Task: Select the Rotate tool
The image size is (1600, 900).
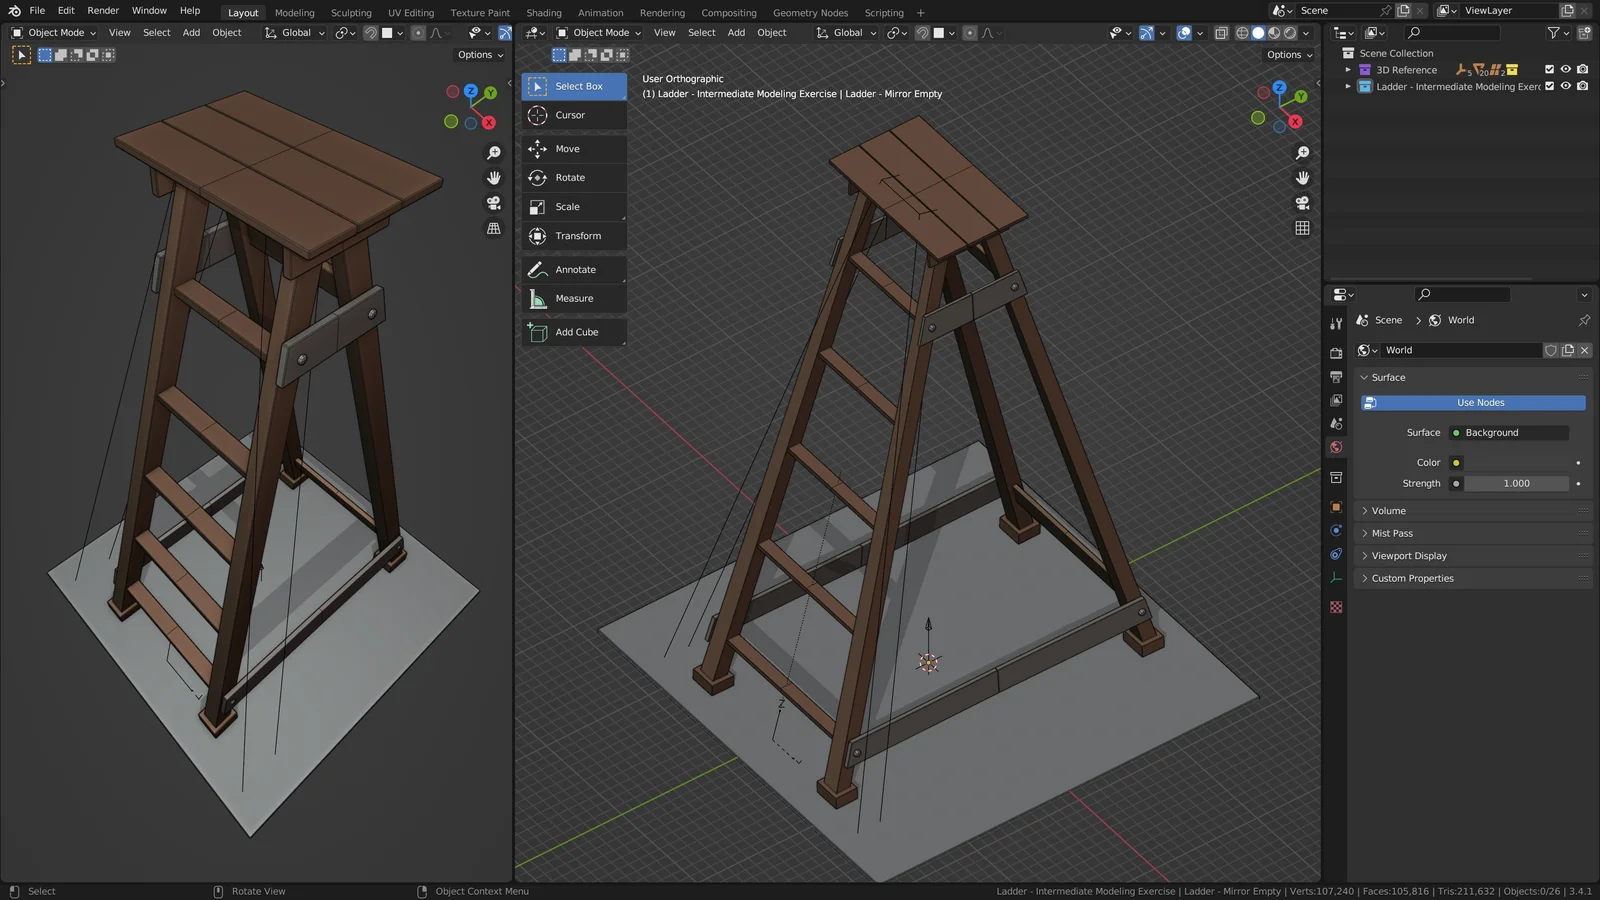Action: 570,177
